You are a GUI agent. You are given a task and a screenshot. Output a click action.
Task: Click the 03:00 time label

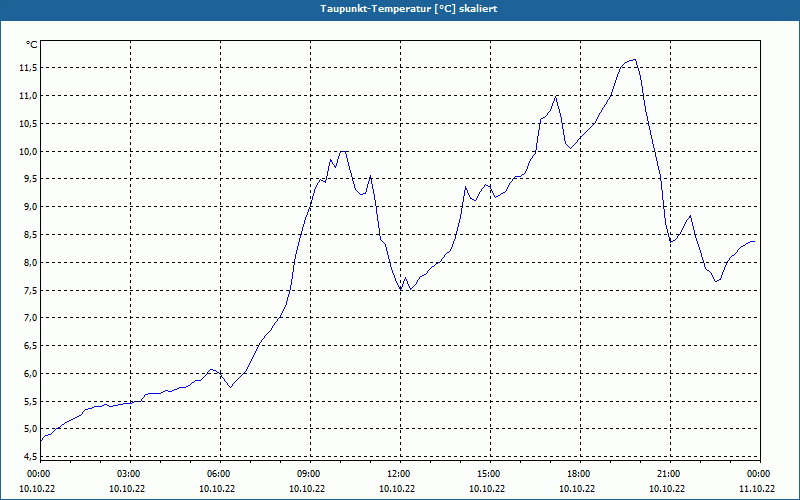click(131, 474)
